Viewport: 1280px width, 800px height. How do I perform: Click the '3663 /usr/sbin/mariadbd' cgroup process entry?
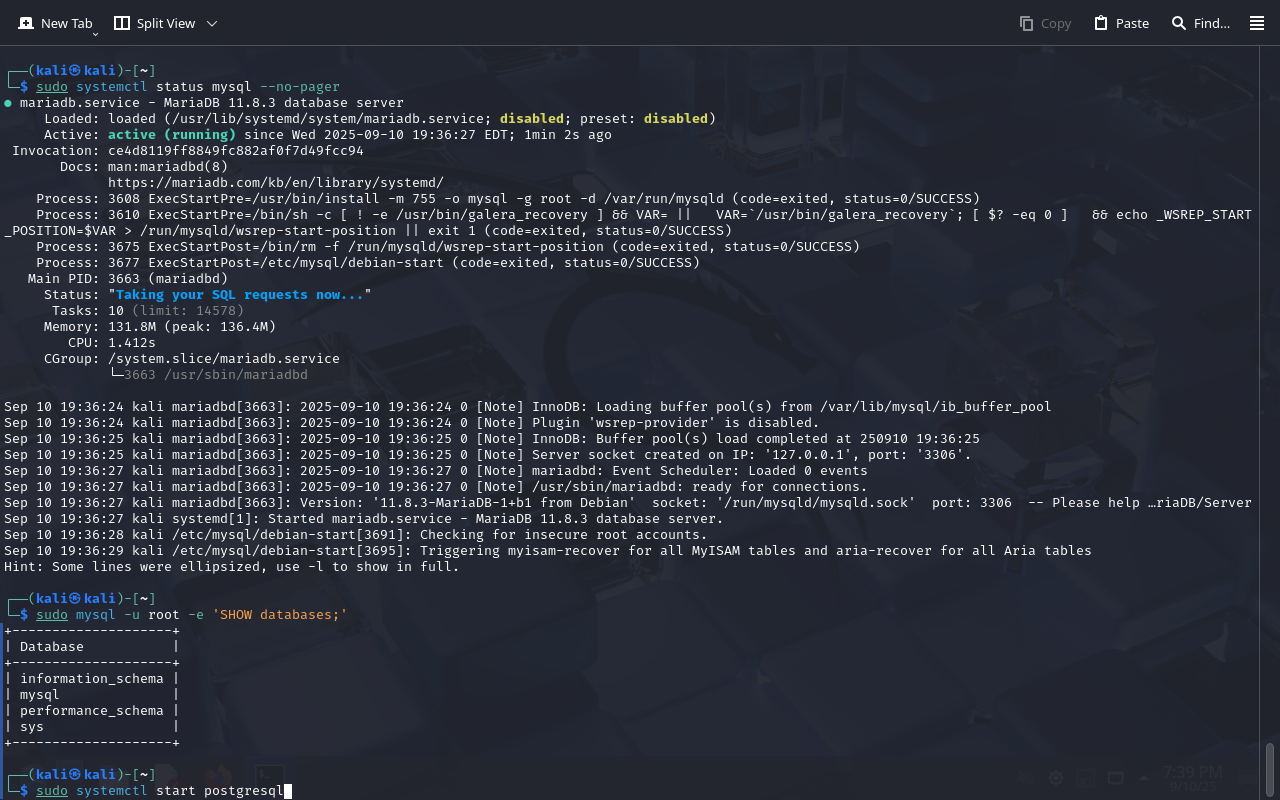click(216, 374)
